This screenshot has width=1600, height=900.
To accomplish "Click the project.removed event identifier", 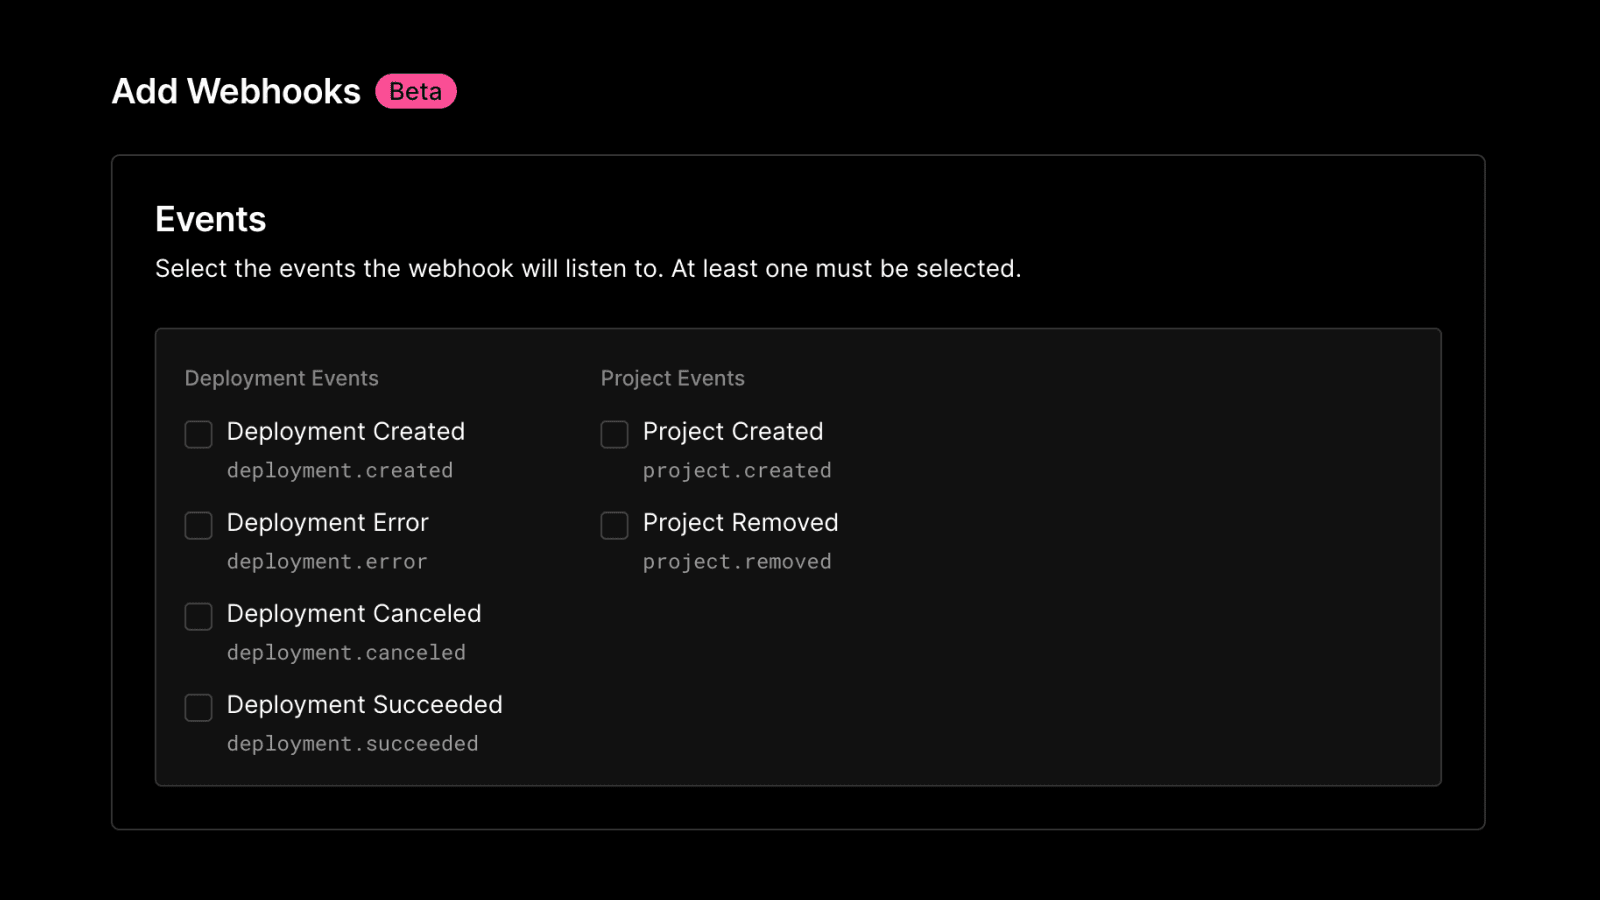I will tap(737, 562).
